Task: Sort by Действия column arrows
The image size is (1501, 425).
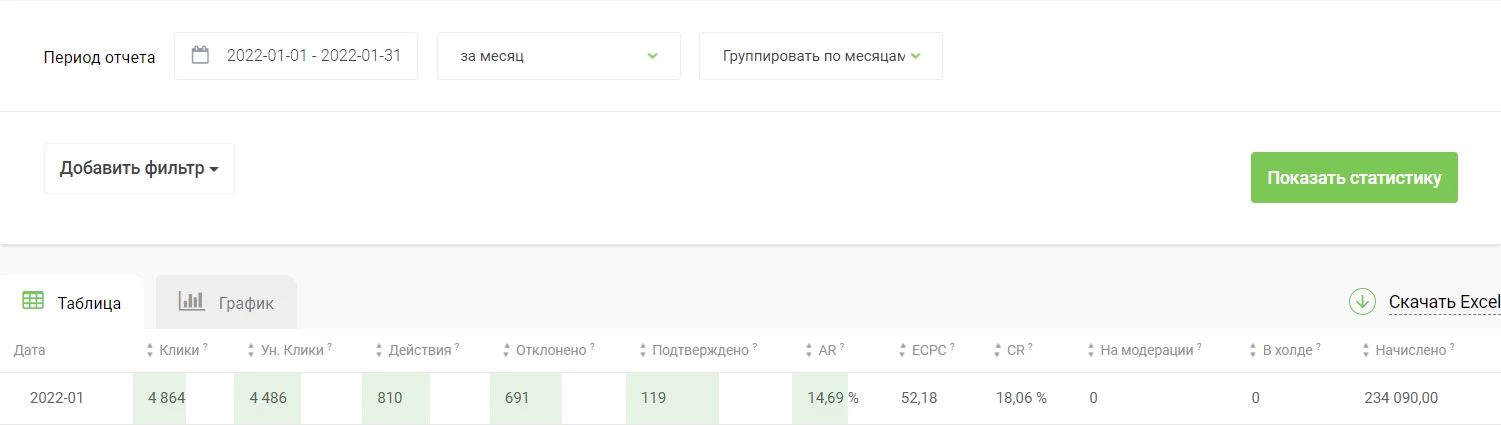Action: [379, 351]
